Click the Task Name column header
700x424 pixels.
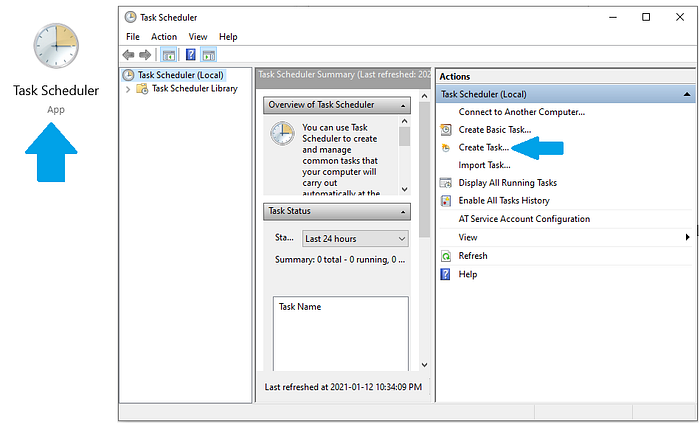[300, 307]
